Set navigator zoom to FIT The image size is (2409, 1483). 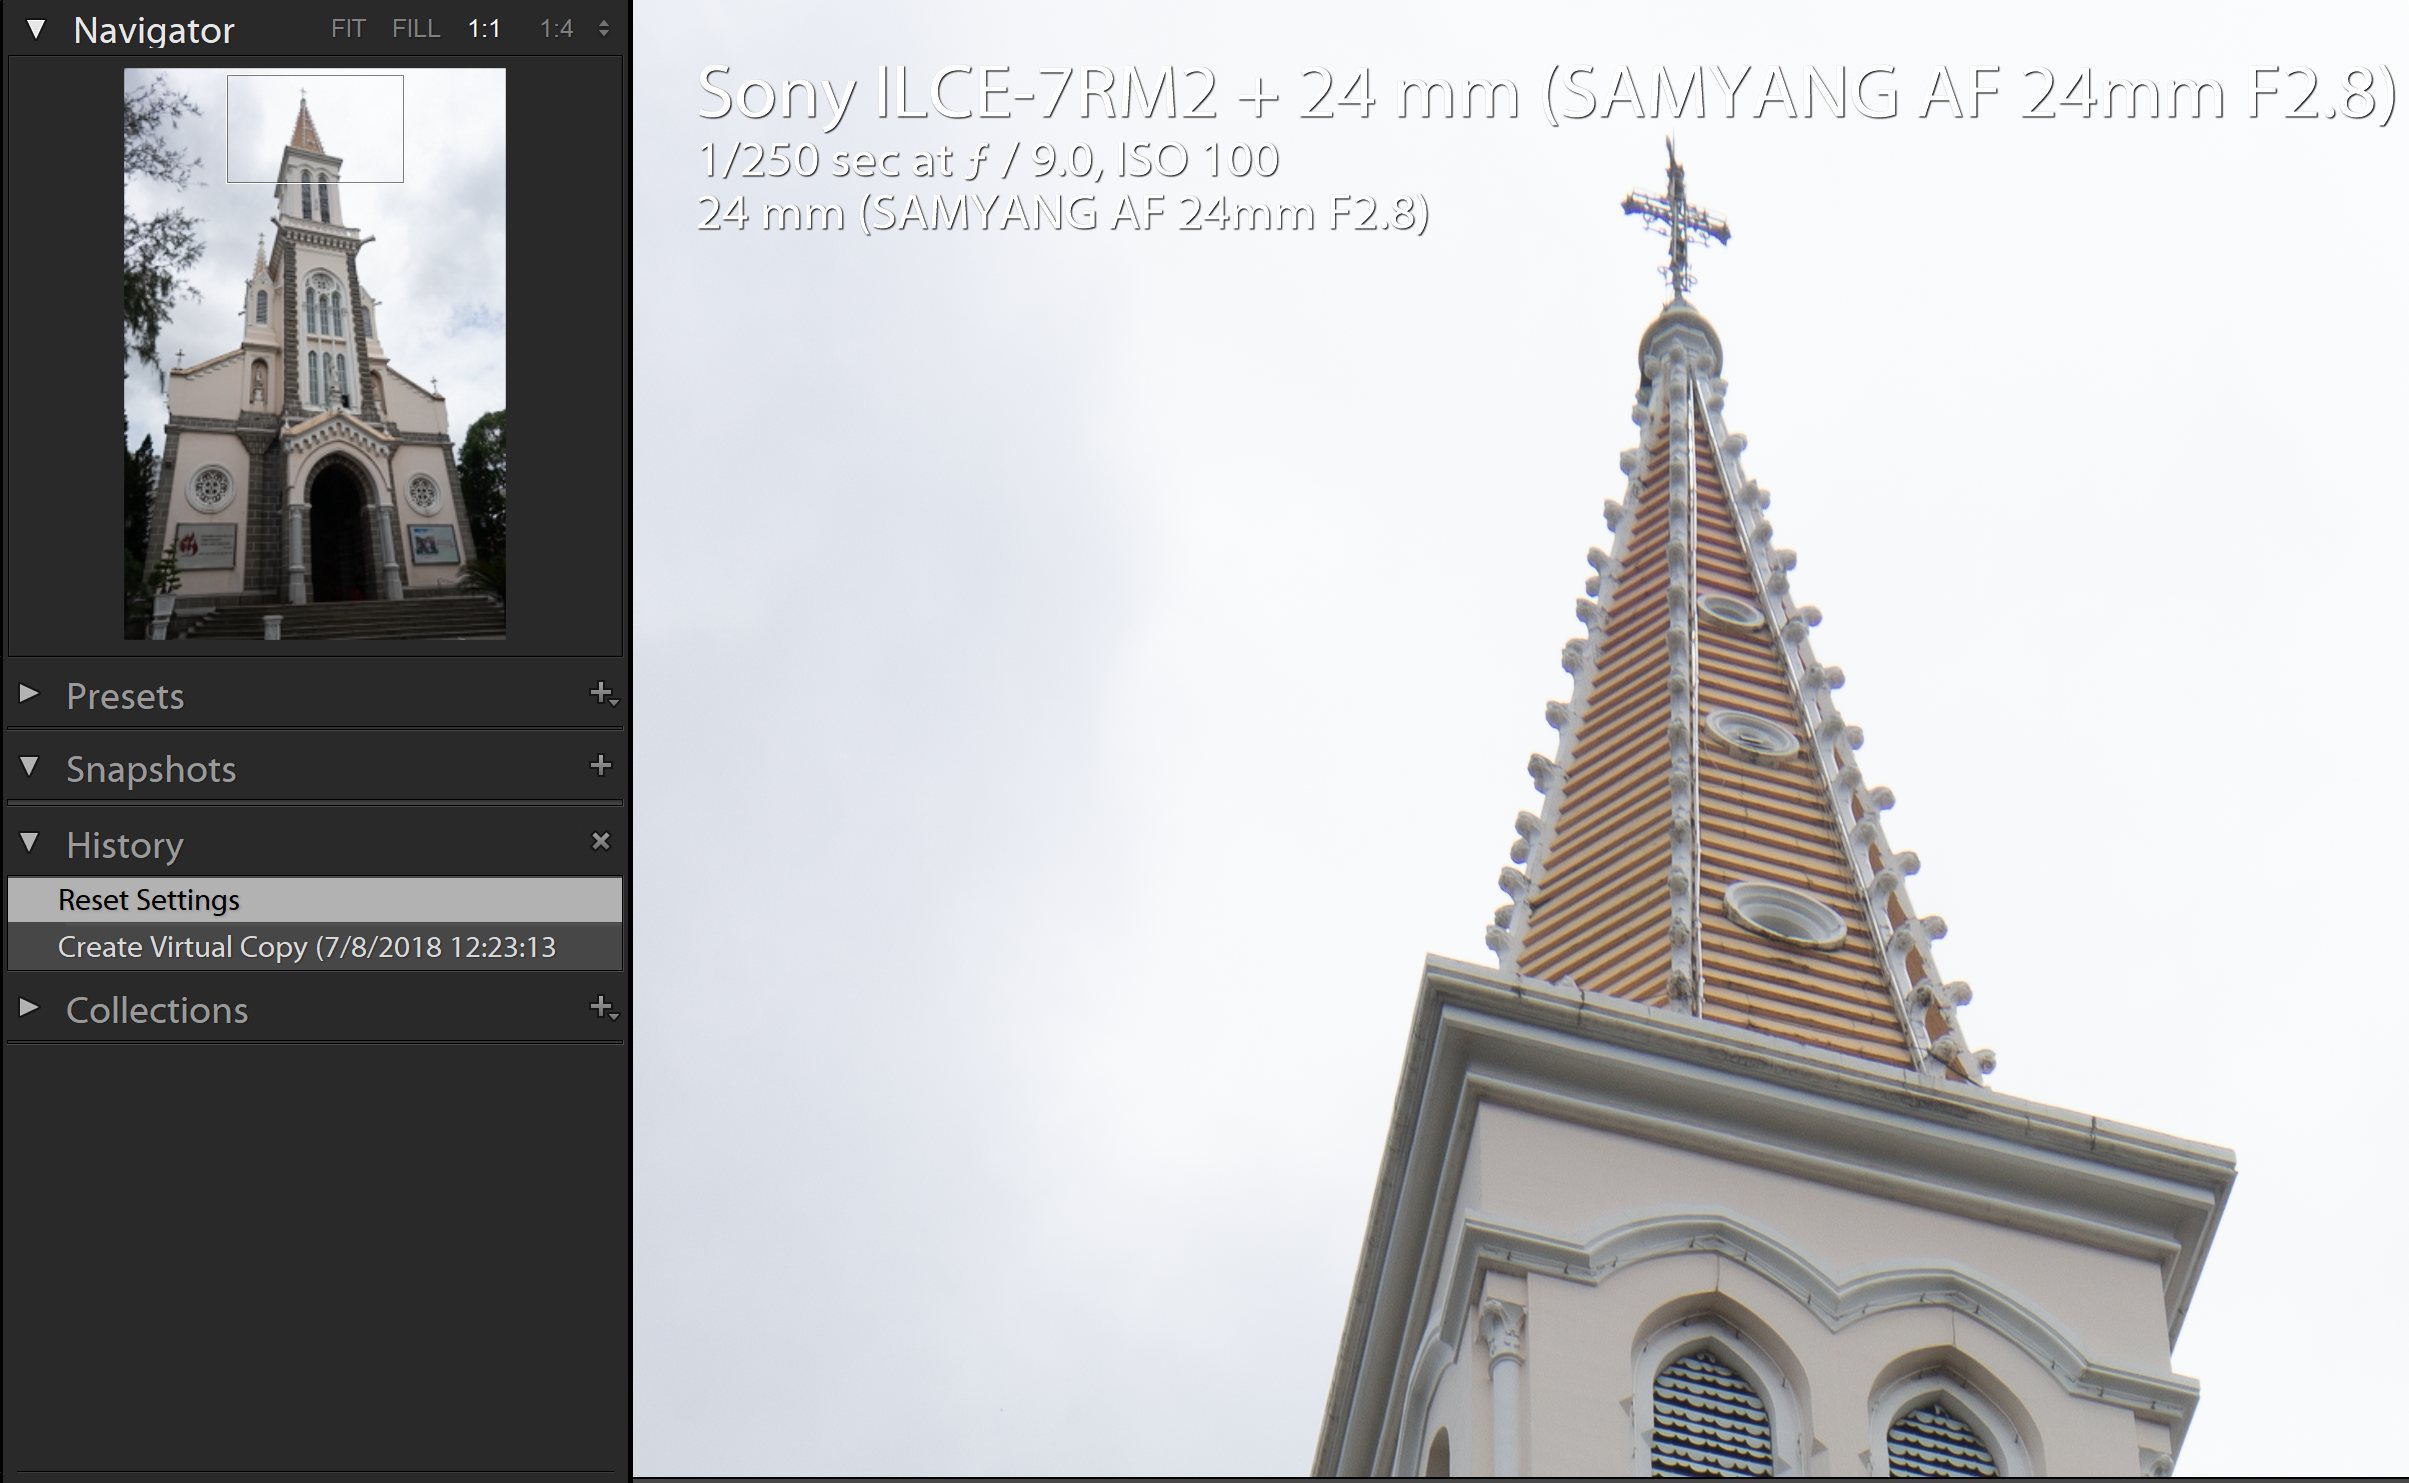[x=347, y=29]
